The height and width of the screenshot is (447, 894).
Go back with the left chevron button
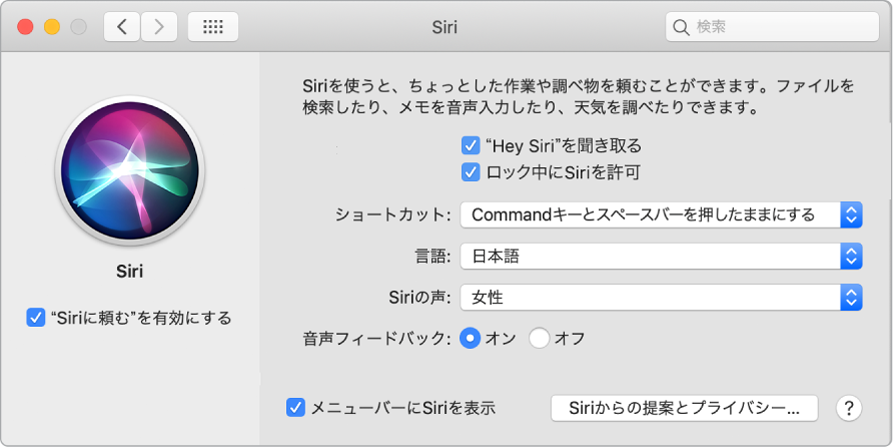121,27
